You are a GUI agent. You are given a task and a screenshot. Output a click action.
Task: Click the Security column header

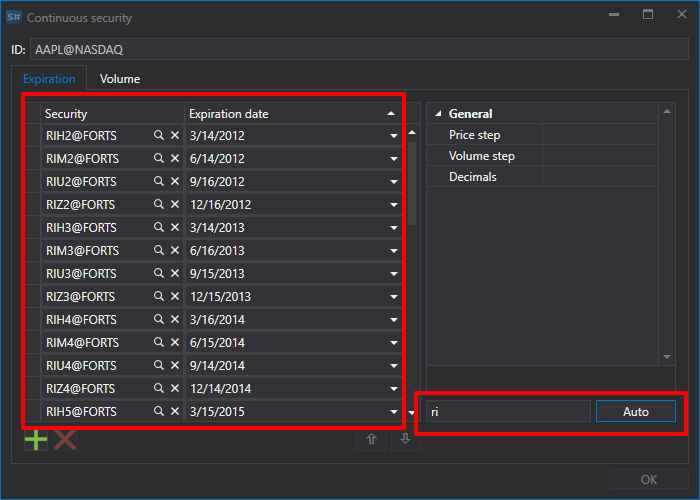point(112,114)
